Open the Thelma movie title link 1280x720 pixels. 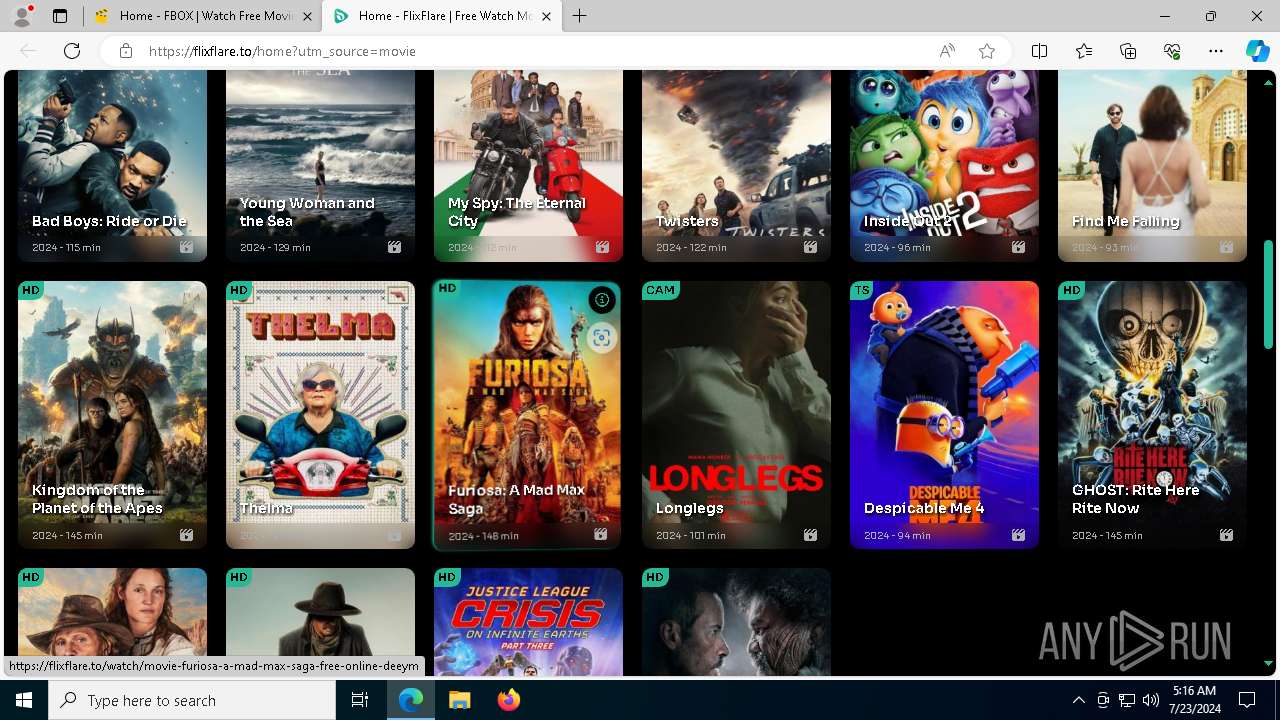click(x=266, y=508)
